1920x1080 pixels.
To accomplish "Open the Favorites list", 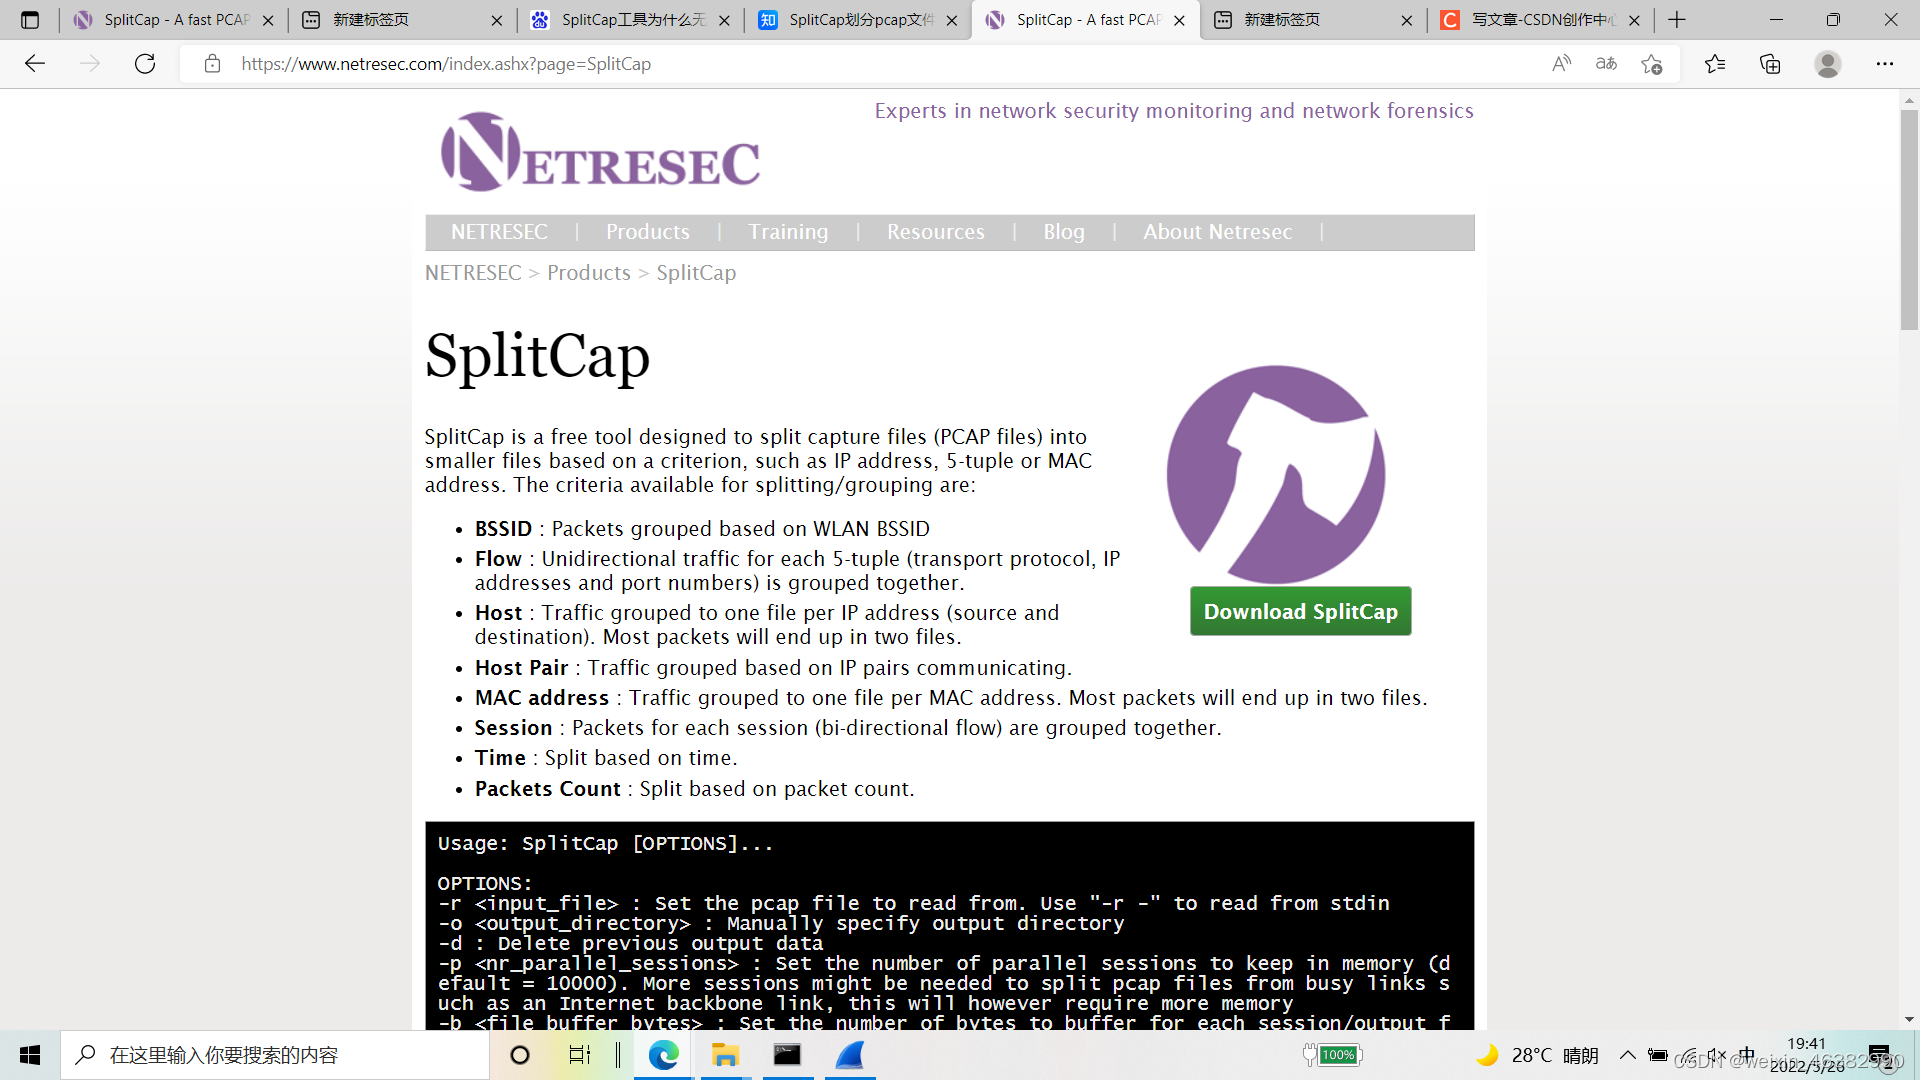I will pyautogui.click(x=1714, y=63).
